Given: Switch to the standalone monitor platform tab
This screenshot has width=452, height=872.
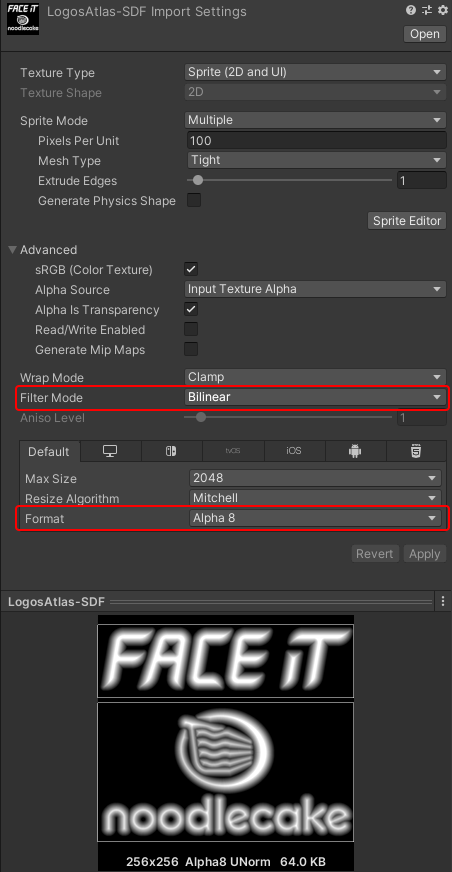Looking at the screenshot, I should pyautogui.click(x=110, y=451).
